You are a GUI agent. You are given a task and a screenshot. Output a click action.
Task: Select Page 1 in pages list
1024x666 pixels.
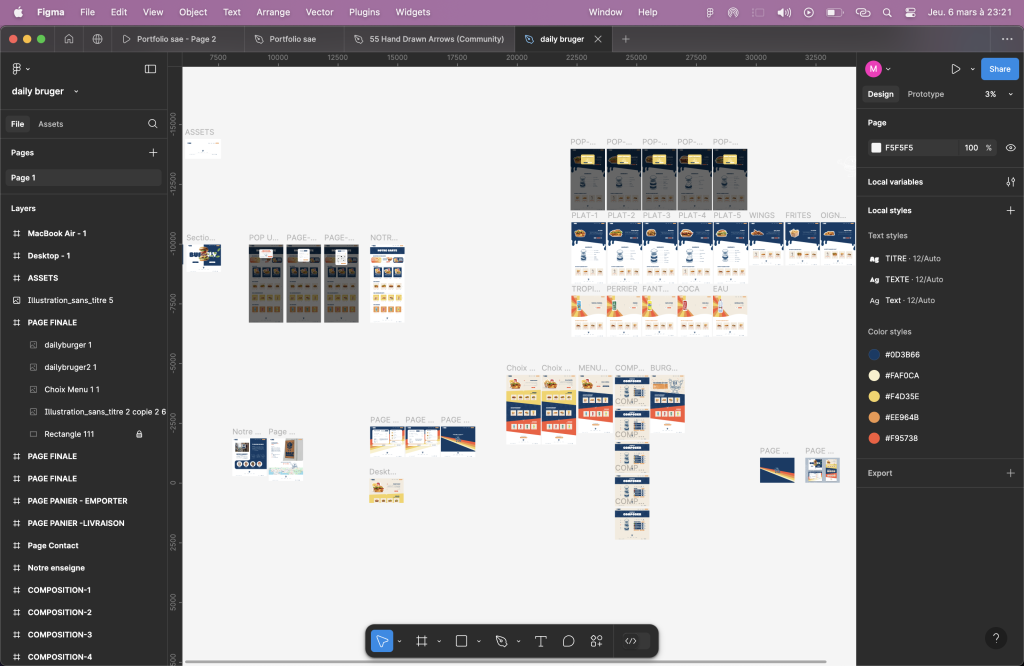[x=84, y=178]
